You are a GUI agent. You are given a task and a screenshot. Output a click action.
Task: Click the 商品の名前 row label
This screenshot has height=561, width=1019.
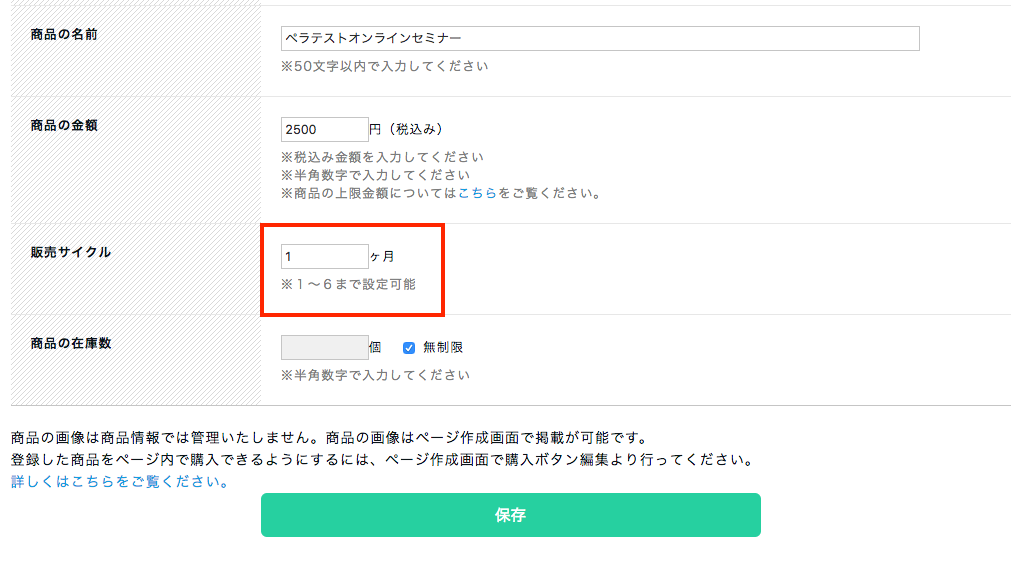[x=64, y=34]
